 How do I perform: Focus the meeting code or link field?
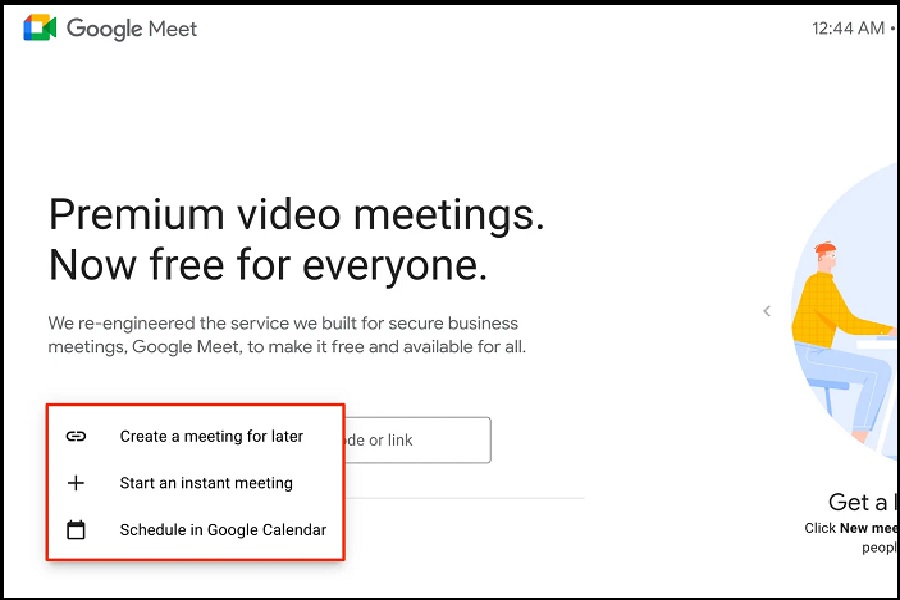pyautogui.click(x=415, y=440)
